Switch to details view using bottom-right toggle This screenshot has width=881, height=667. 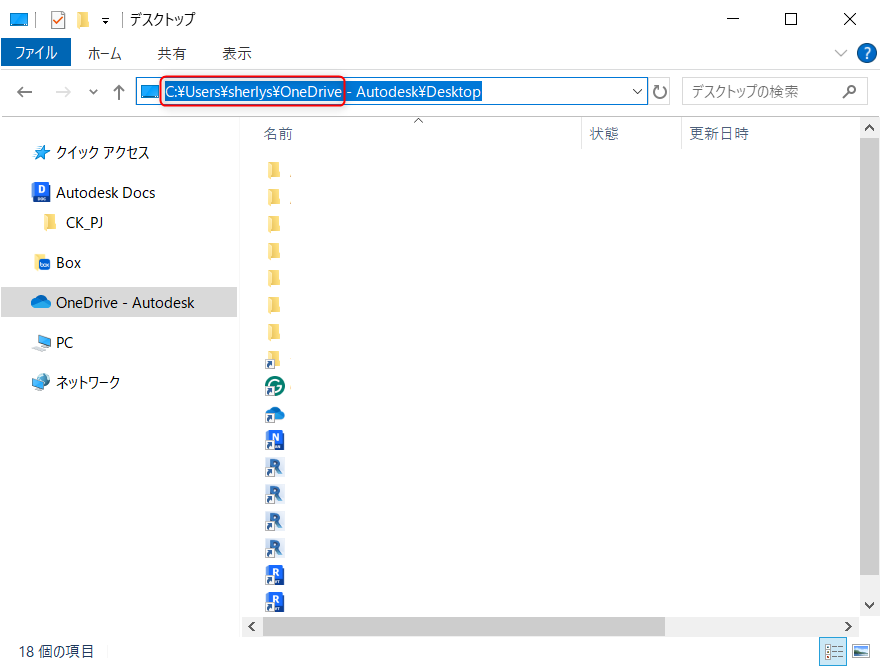[x=833, y=652]
